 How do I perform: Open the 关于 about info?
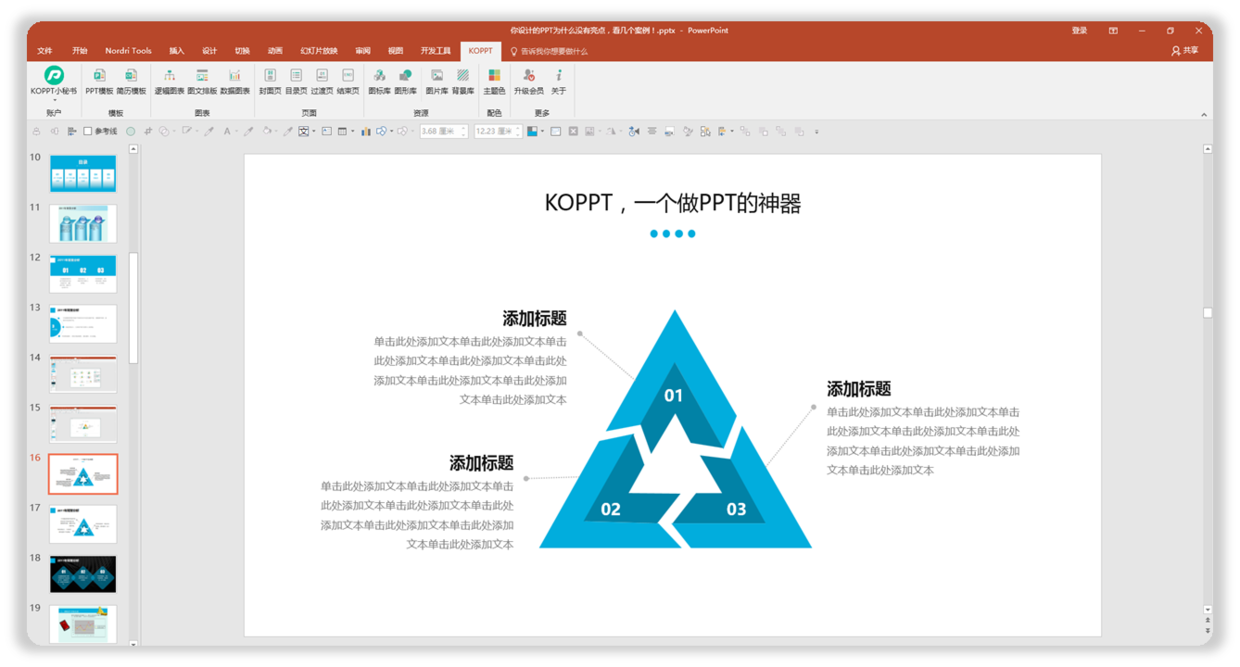pyautogui.click(x=559, y=82)
